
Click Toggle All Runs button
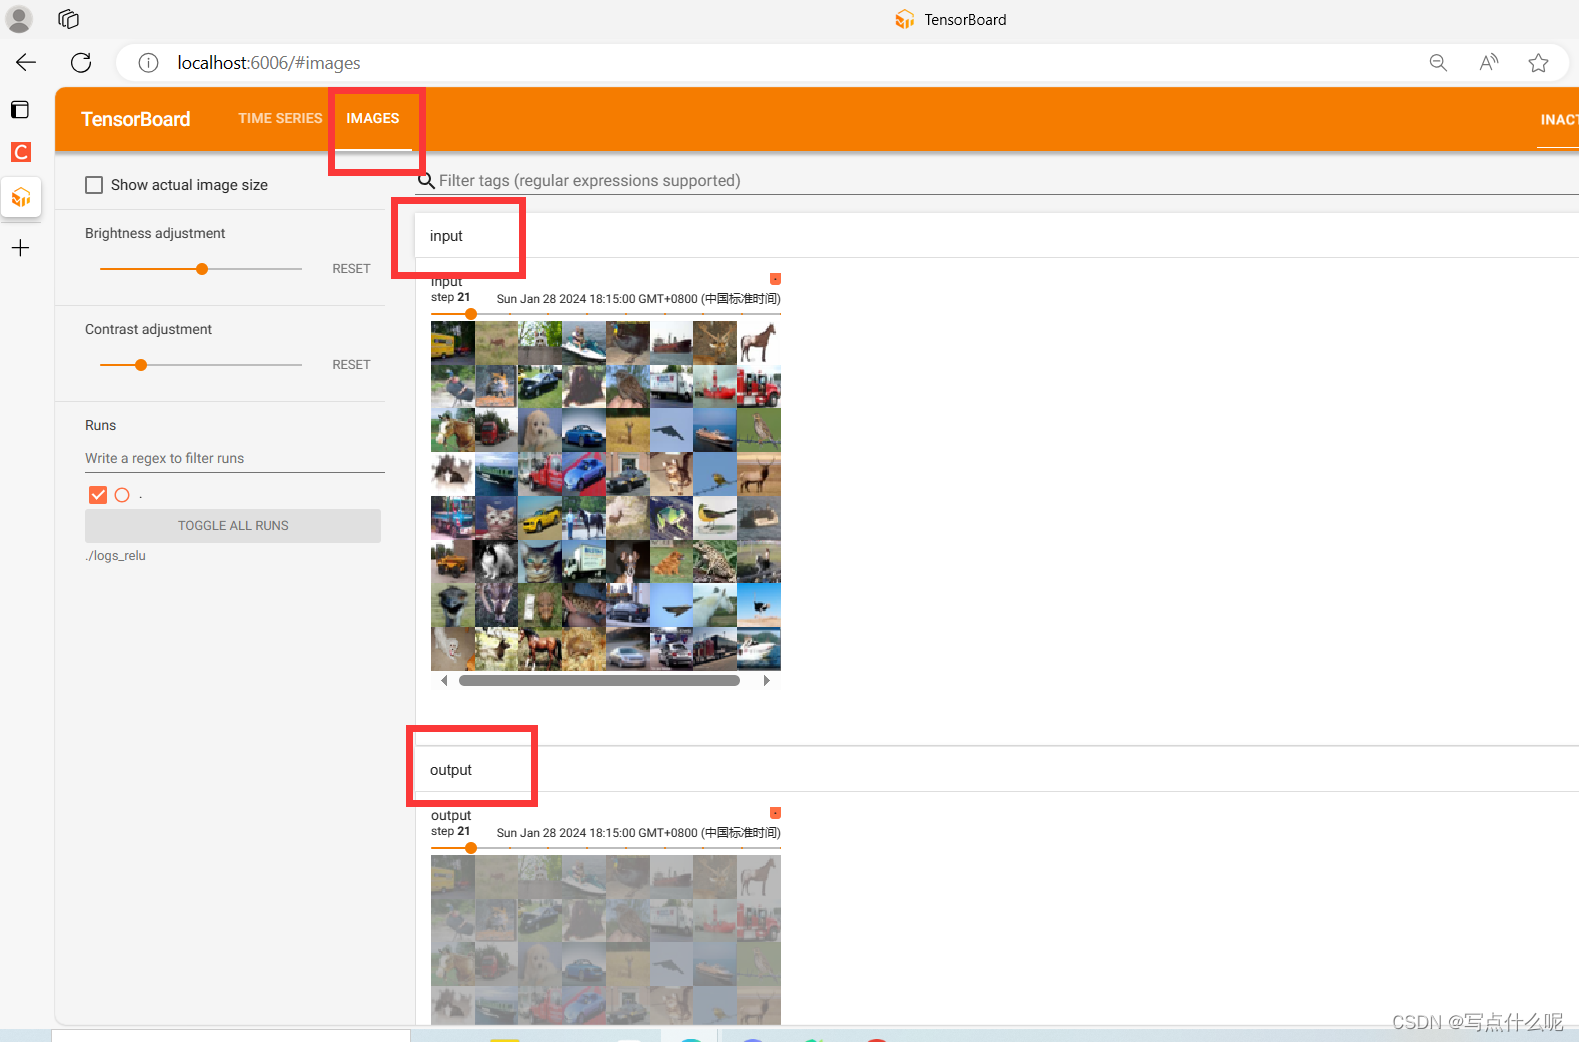(x=233, y=526)
